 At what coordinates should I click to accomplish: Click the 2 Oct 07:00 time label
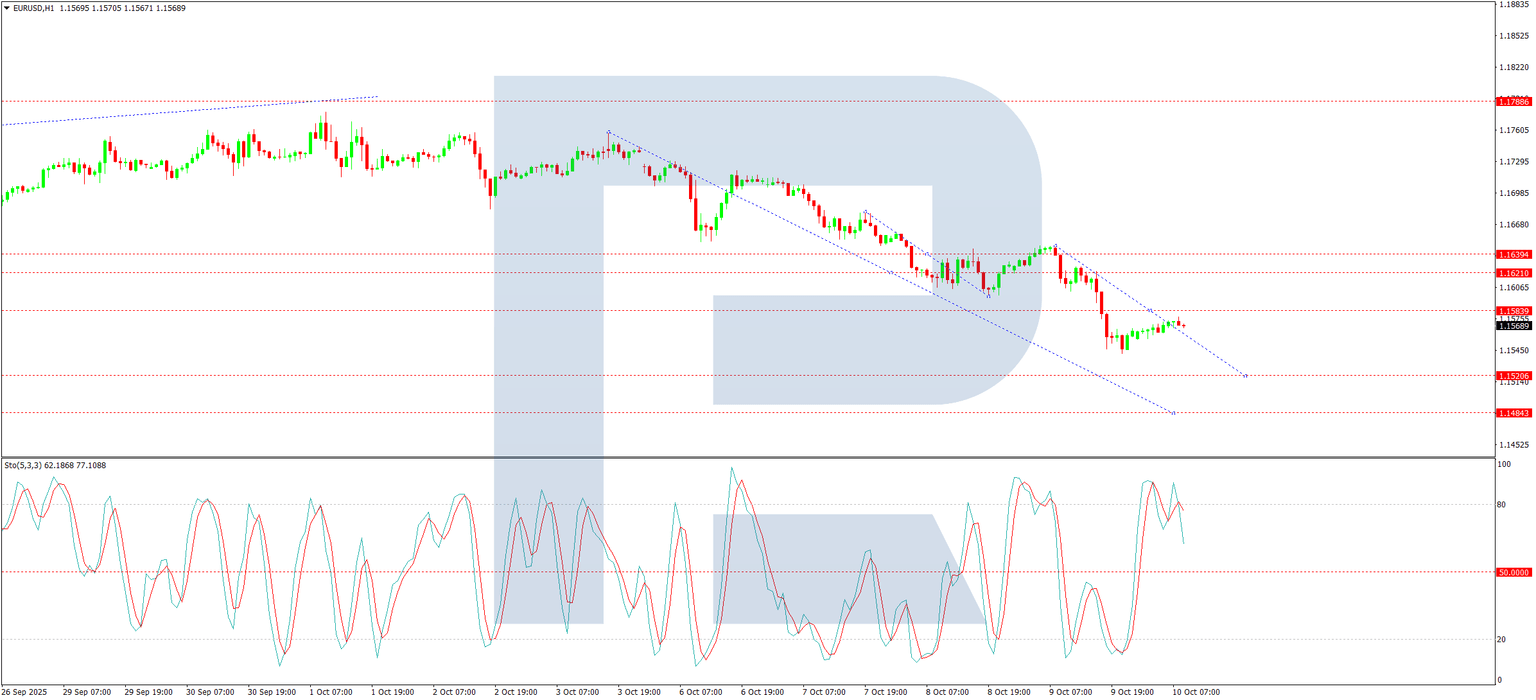tap(456, 692)
